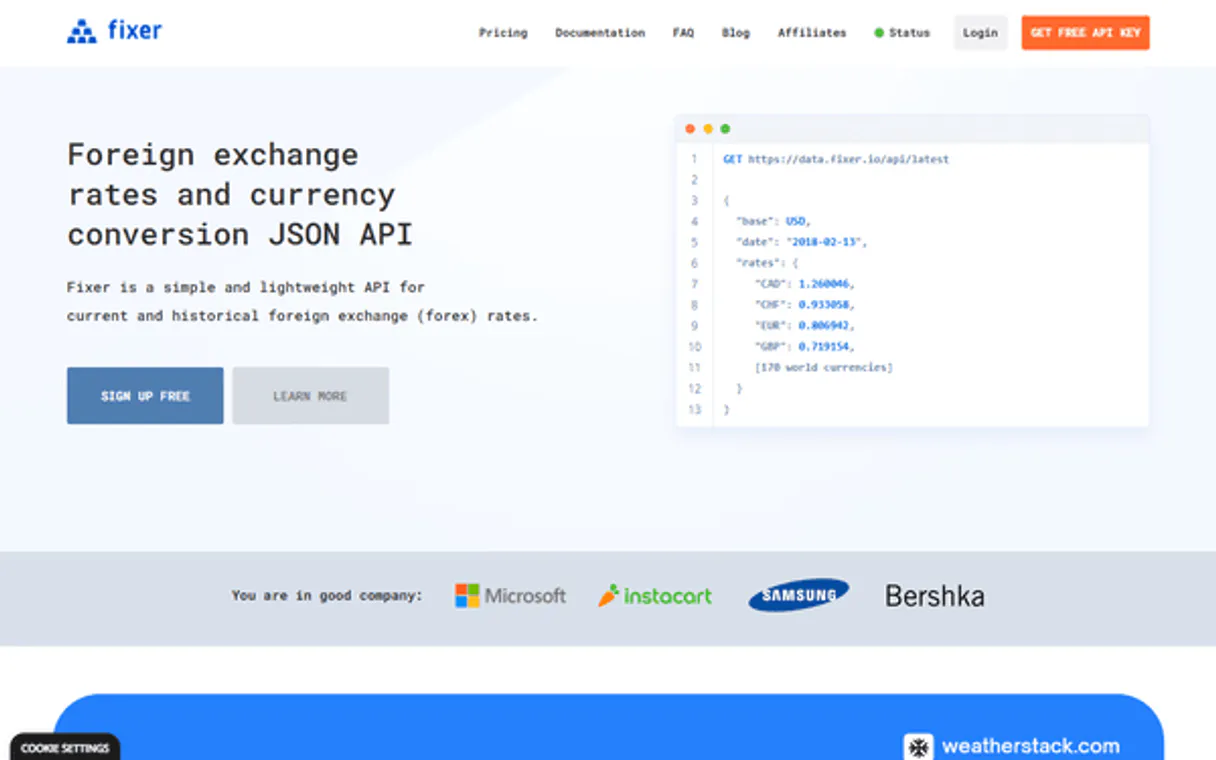Click the Samsung oval logo
The width and height of the screenshot is (1216, 760).
797,595
